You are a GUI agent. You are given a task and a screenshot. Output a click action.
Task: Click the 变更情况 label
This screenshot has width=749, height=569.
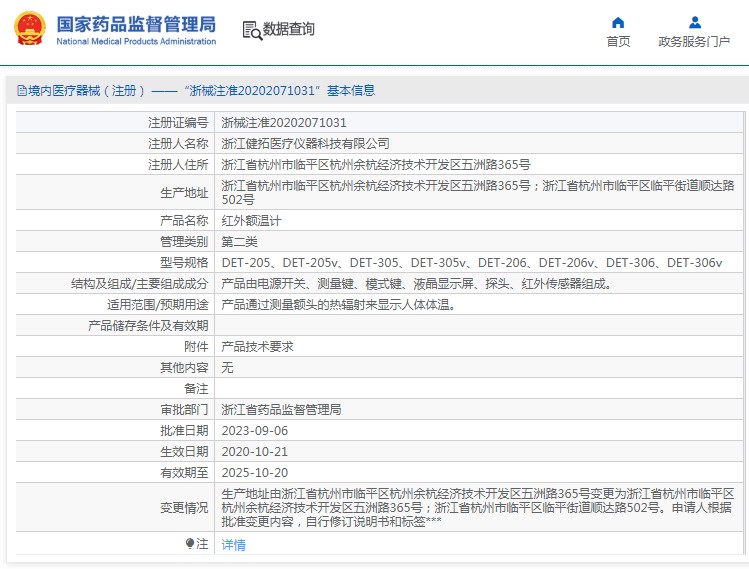[184, 507]
